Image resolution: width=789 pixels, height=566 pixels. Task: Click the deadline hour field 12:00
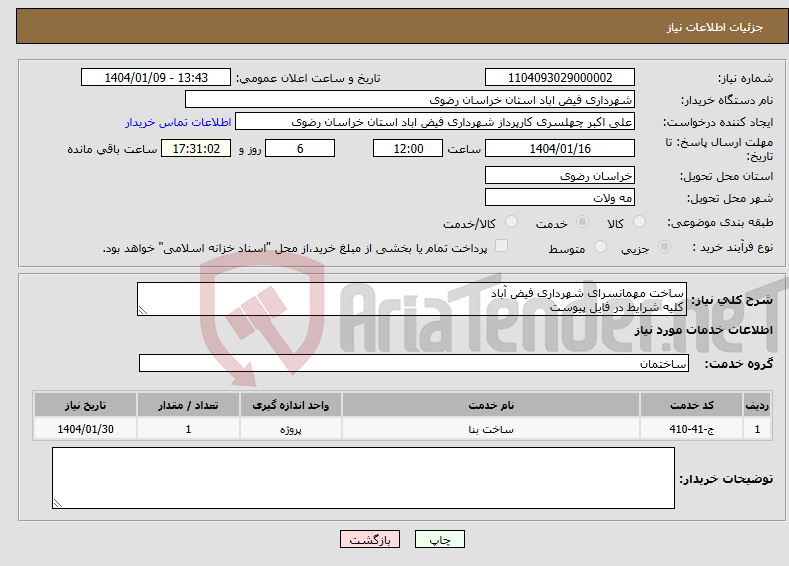(x=408, y=148)
